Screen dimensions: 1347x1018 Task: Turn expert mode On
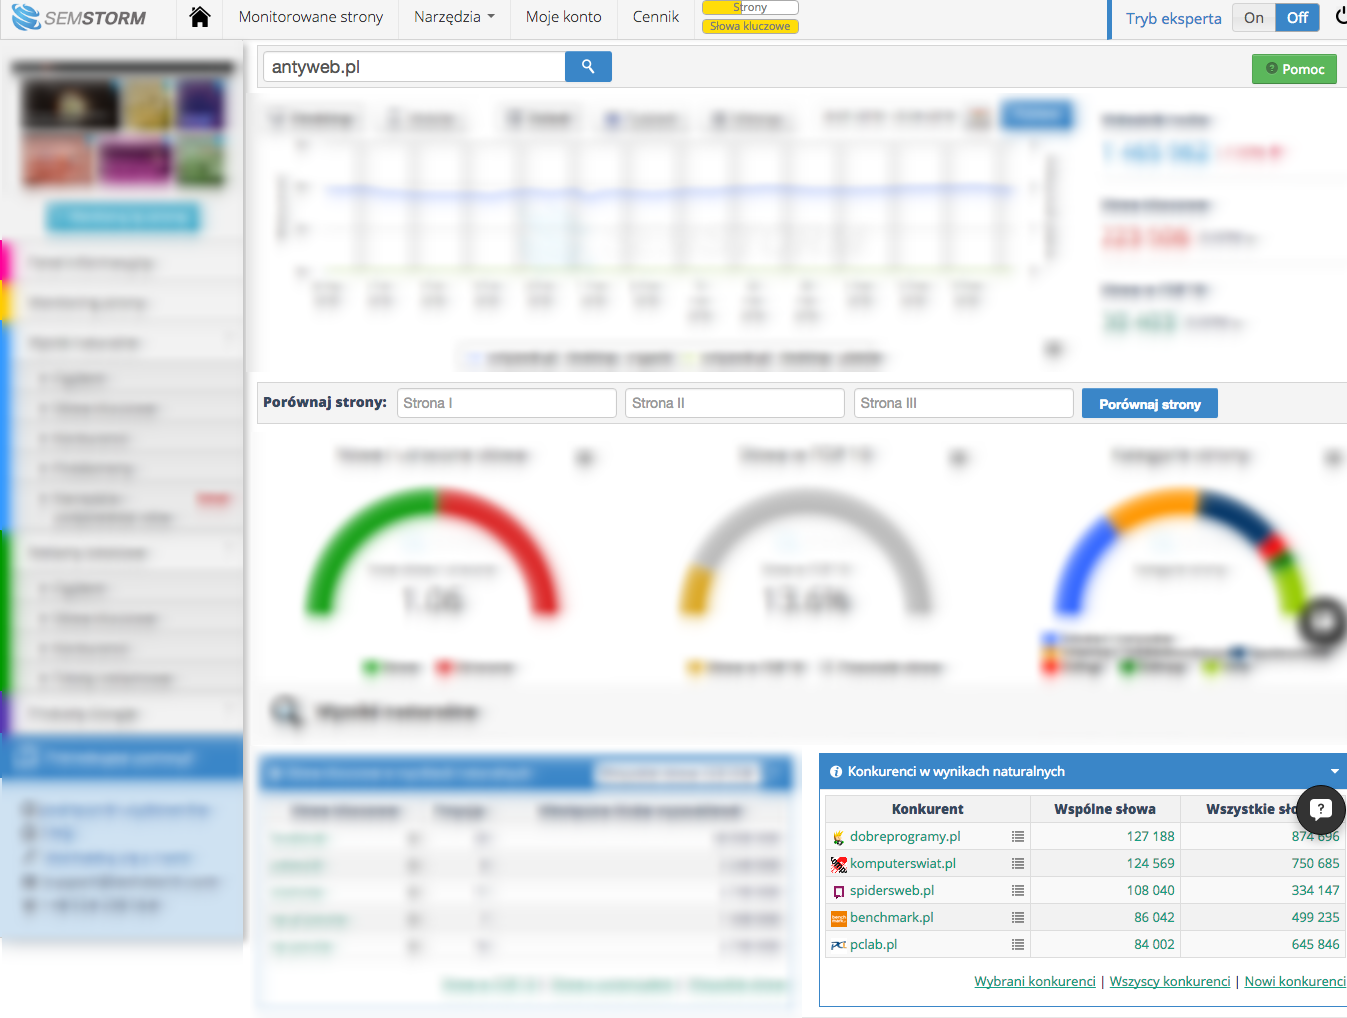tap(1254, 18)
